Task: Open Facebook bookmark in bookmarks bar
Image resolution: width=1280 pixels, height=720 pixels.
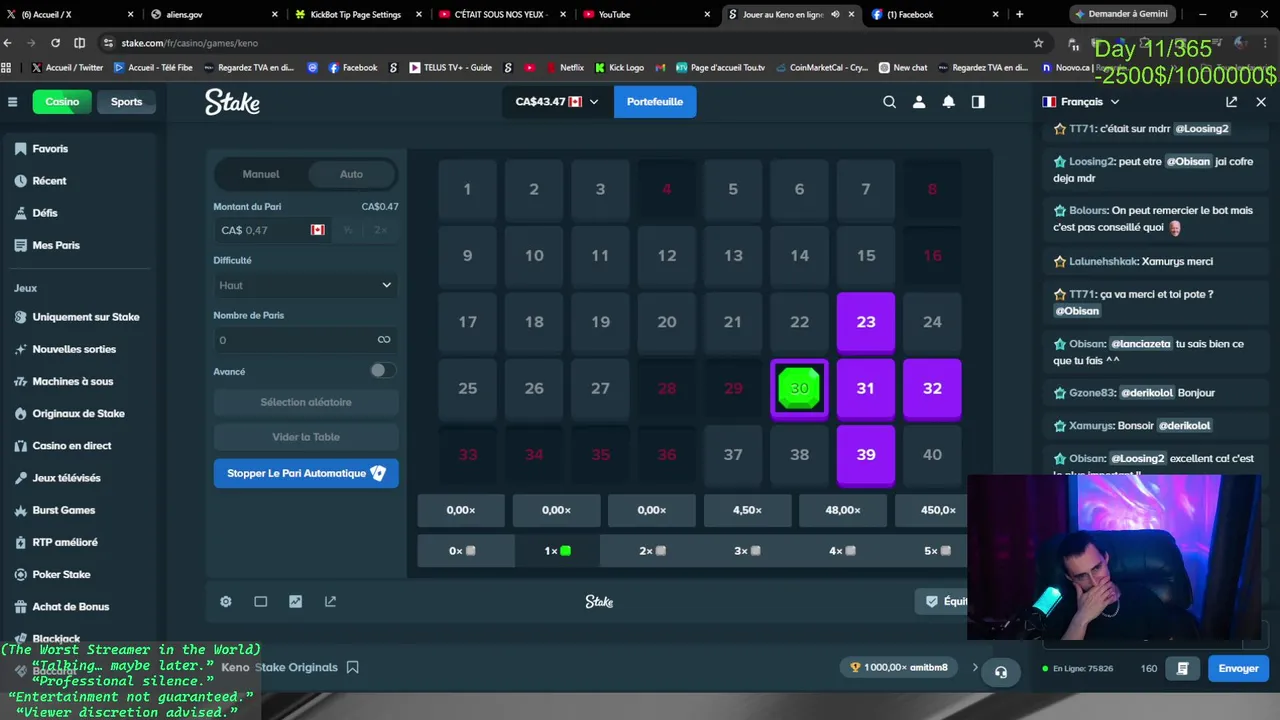Action: 353,67
